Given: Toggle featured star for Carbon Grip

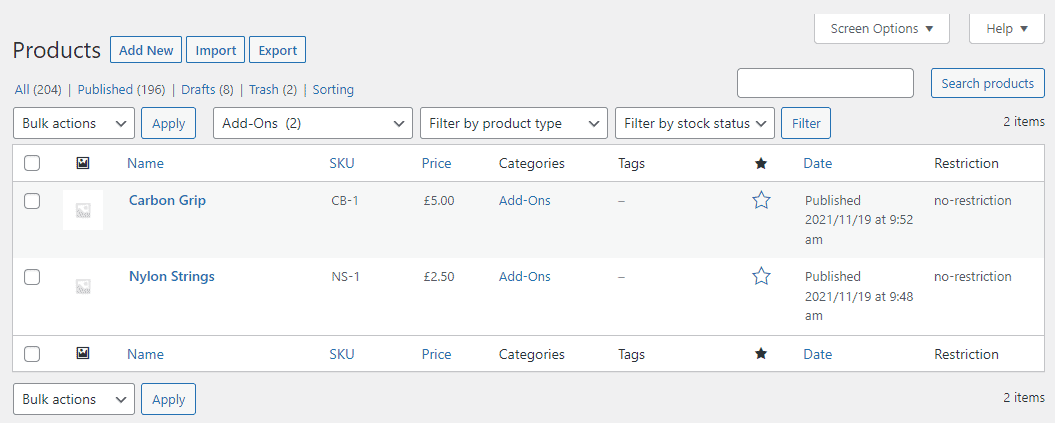Looking at the screenshot, I should [761, 200].
